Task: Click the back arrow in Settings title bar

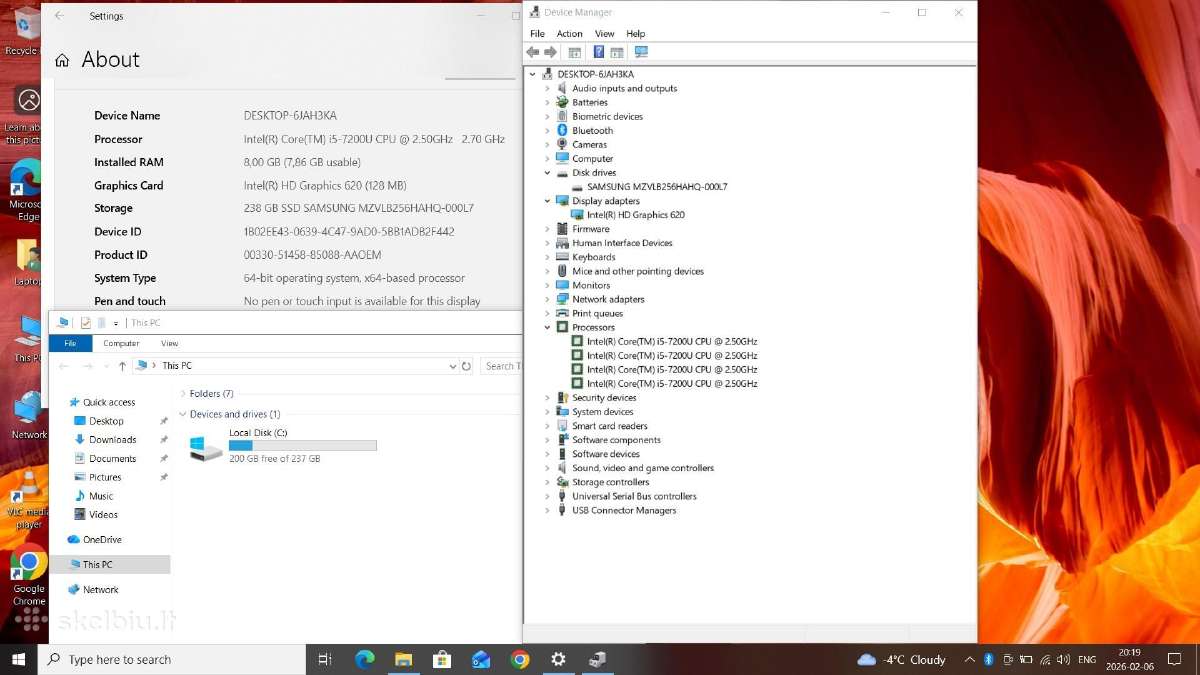Action: [59, 16]
